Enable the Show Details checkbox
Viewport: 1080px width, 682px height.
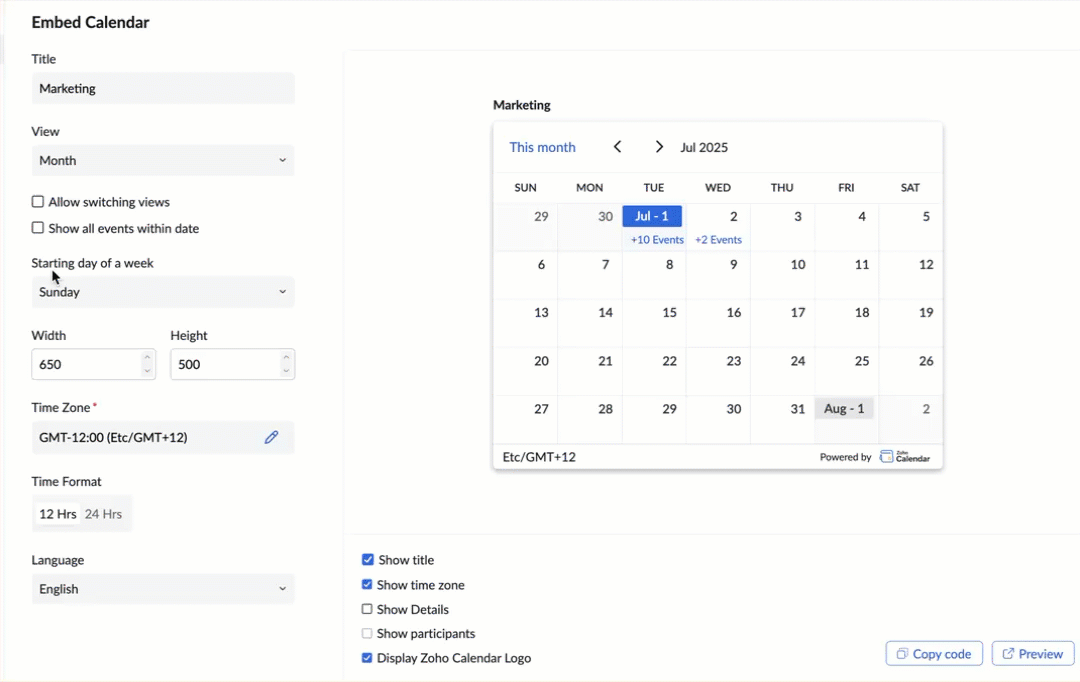click(367, 609)
